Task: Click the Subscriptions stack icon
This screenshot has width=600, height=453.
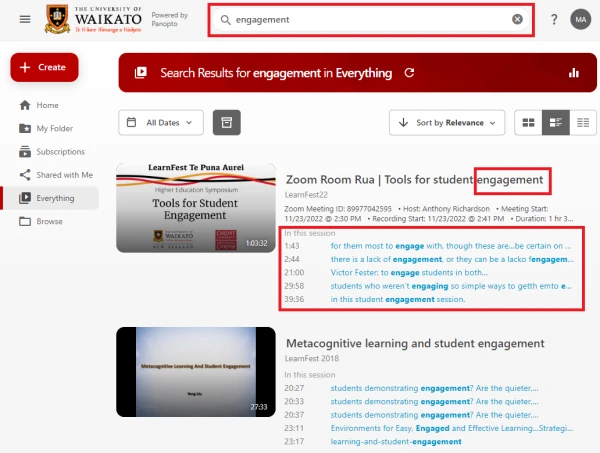Action: pyautogui.click(x=25, y=152)
